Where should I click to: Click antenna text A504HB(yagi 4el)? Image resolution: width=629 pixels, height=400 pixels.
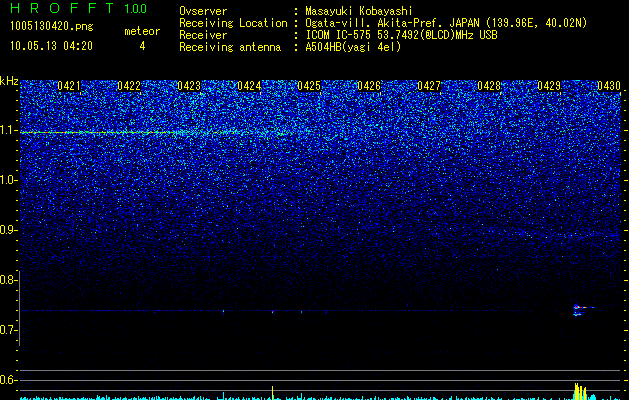point(353,47)
